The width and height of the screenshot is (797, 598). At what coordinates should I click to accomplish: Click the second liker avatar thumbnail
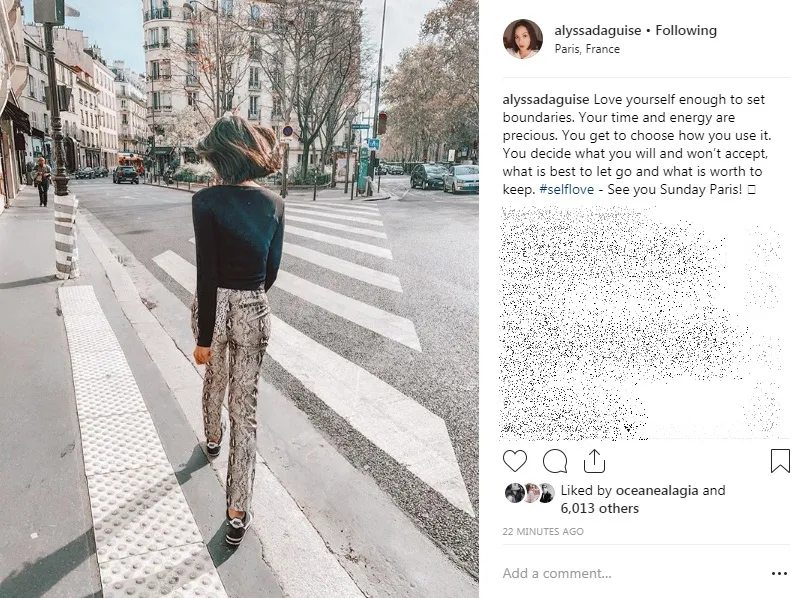pyautogui.click(x=531, y=493)
